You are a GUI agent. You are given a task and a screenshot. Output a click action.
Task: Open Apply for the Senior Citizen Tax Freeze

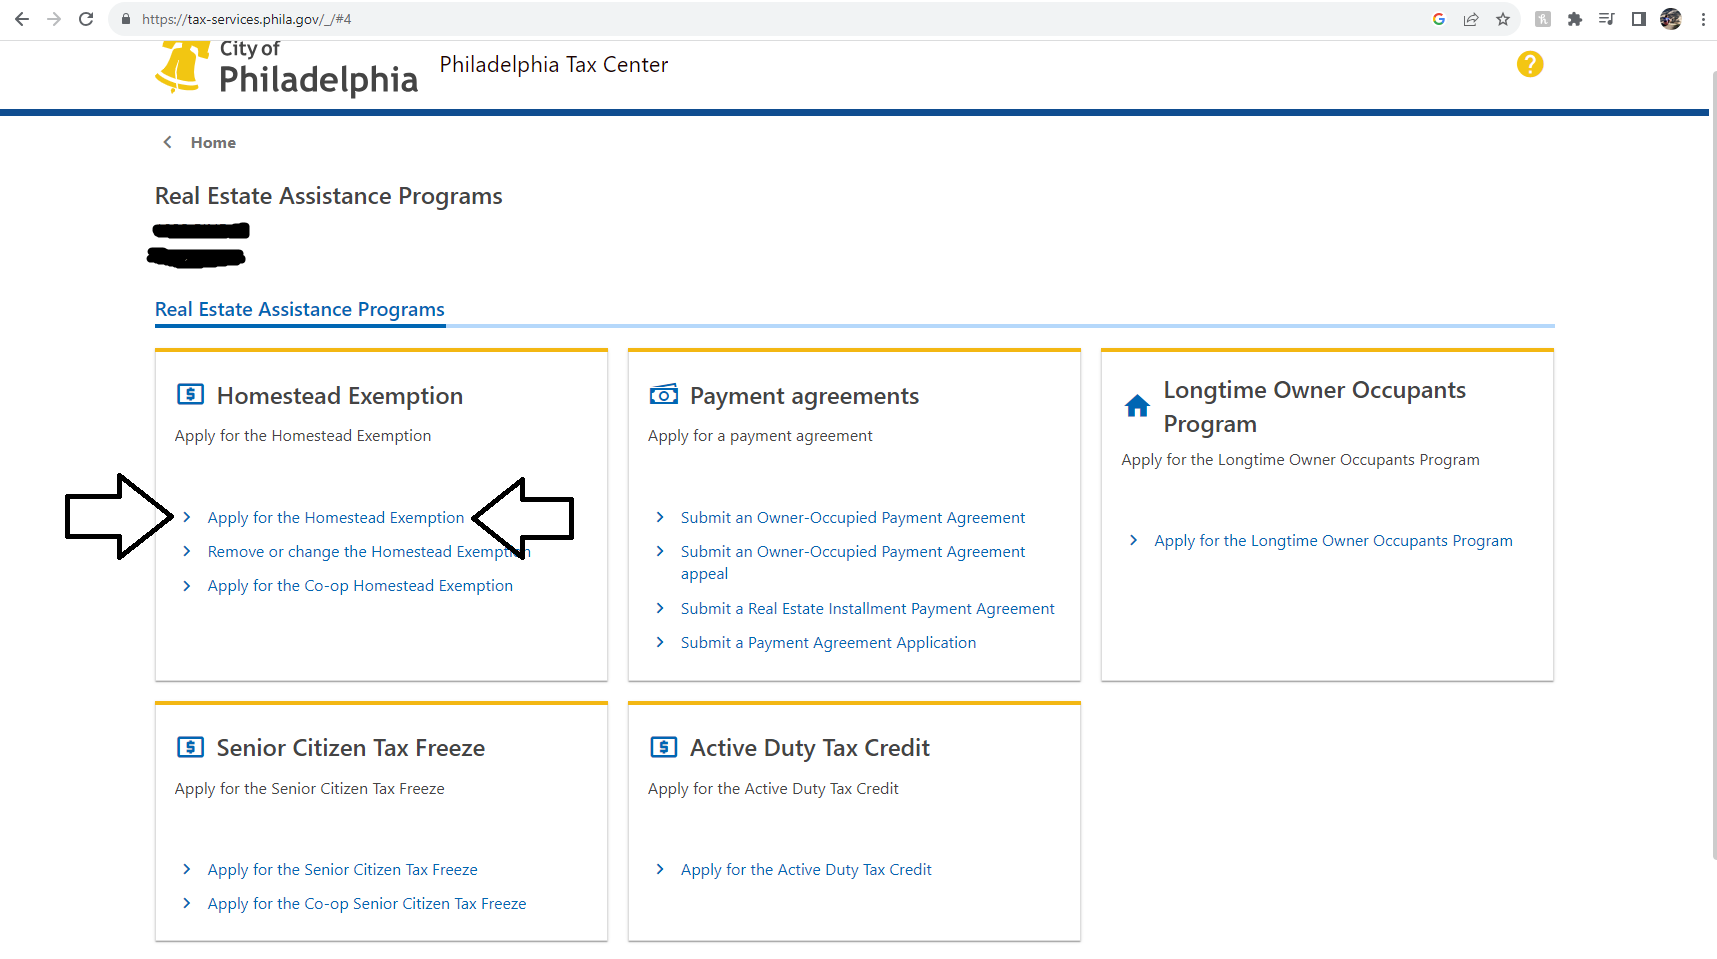pos(343,870)
